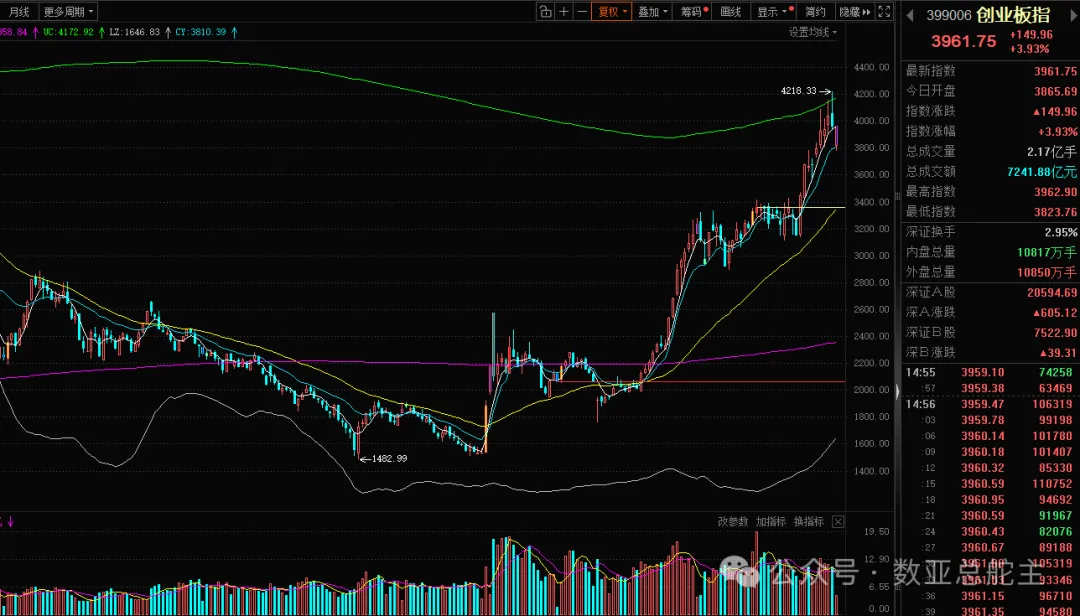
Task: Zoom in chart with plus icon
Action: 564,12
